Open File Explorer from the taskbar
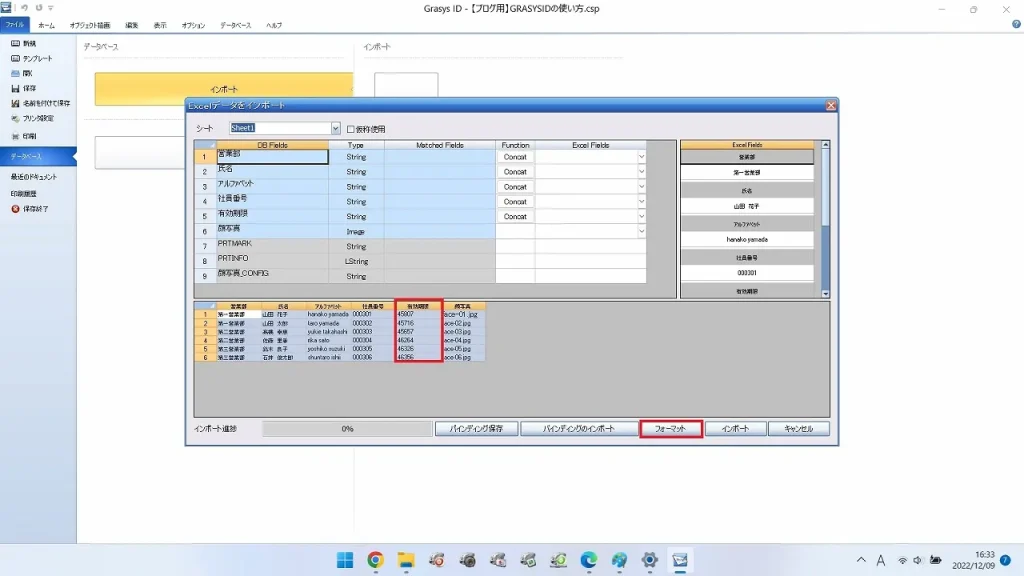This screenshot has width=1024, height=576. coord(406,560)
